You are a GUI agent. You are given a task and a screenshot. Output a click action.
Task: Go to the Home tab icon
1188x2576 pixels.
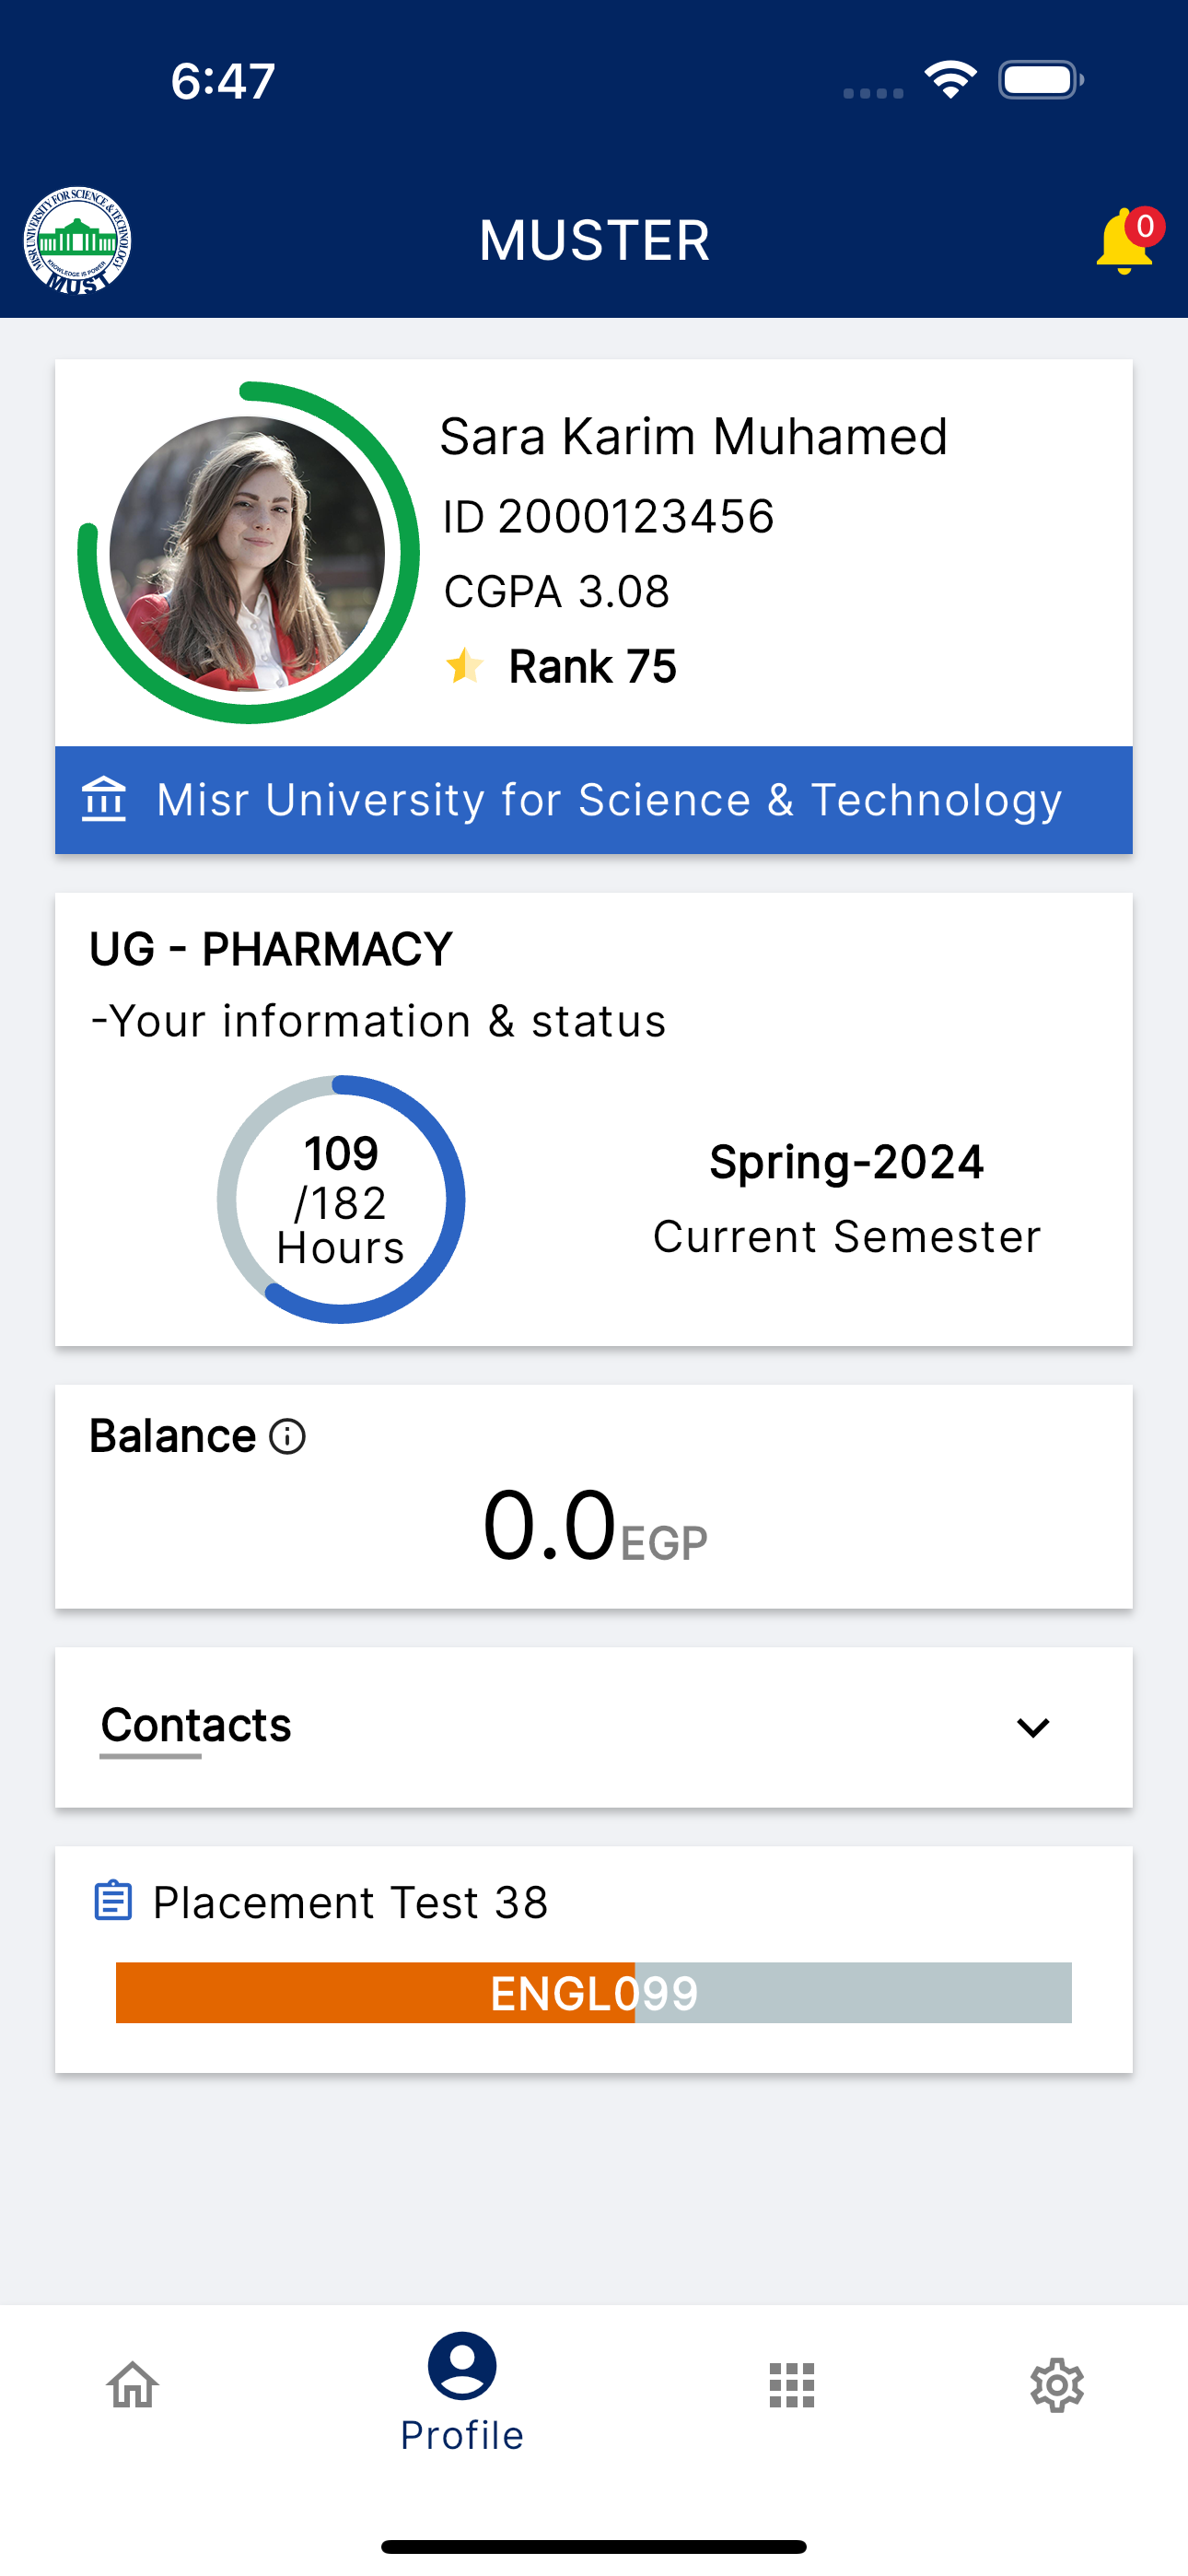click(x=133, y=2386)
